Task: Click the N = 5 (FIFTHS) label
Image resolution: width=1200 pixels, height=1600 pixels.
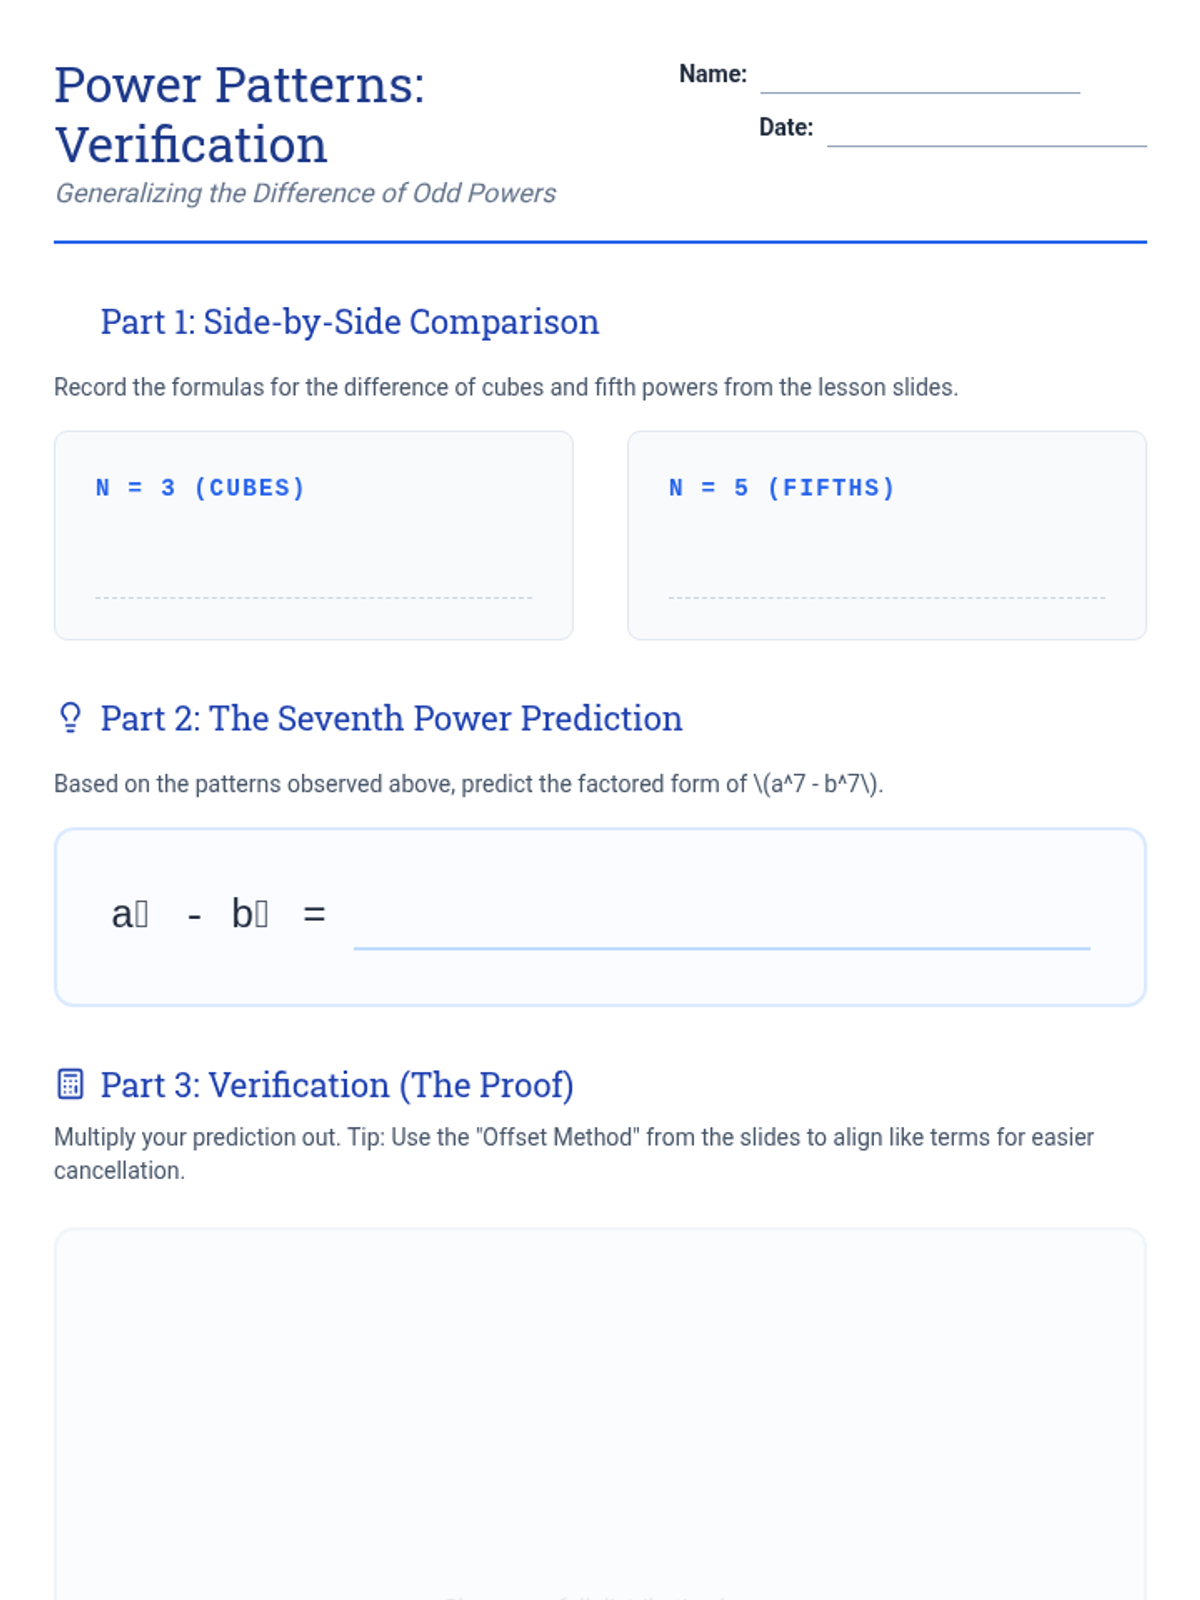Action: [782, 488]
